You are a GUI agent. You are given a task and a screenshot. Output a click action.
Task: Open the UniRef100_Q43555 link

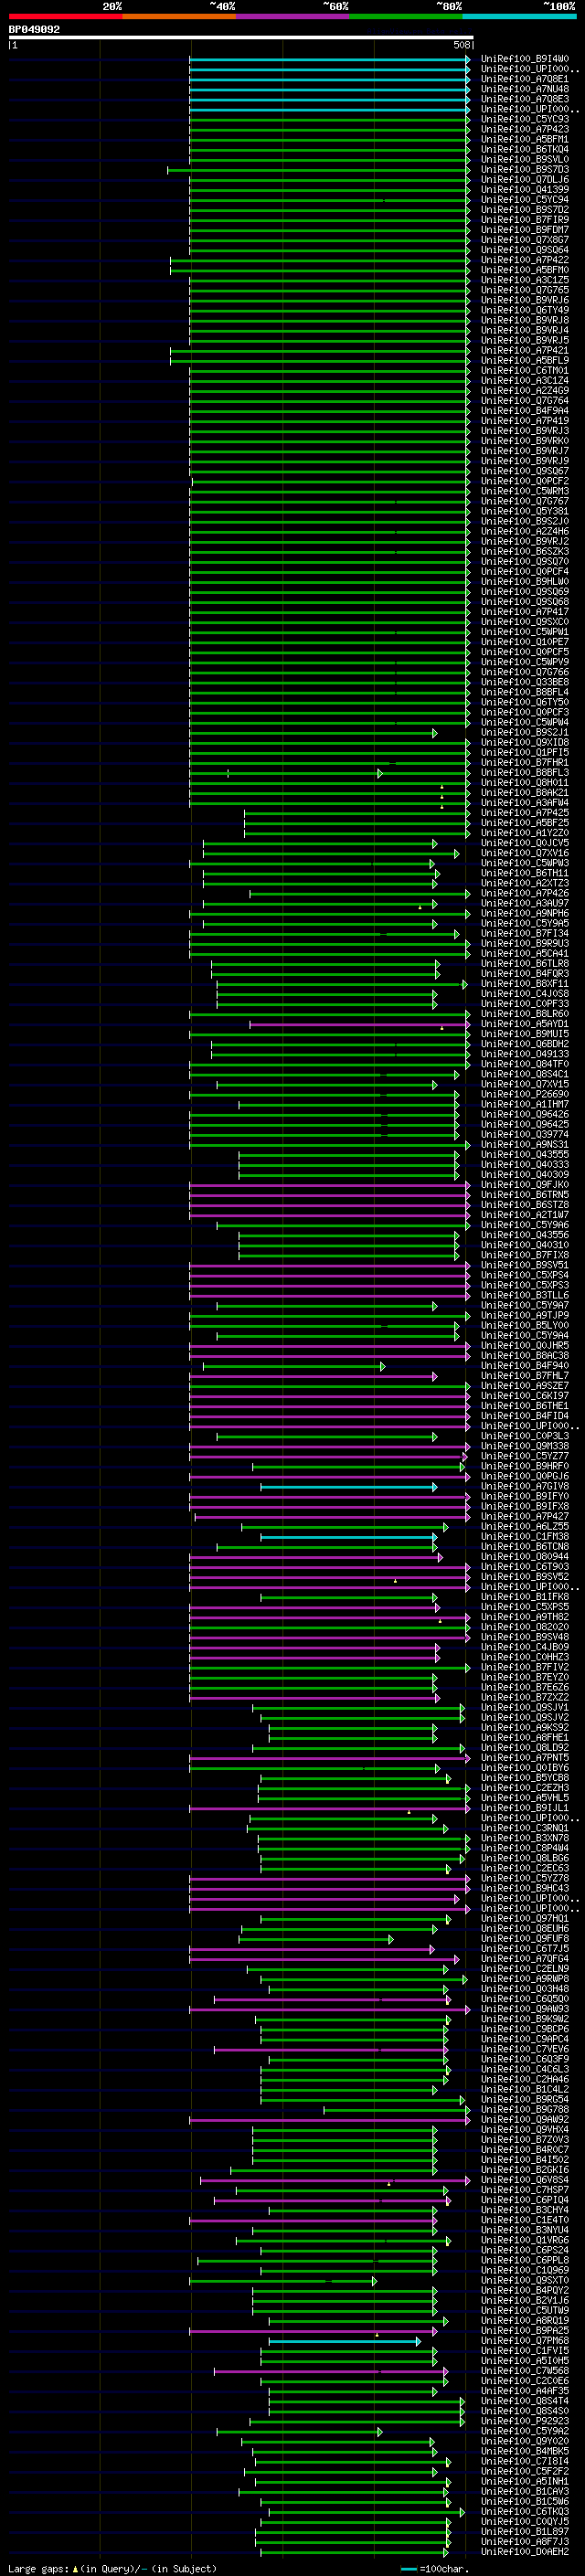(x=524, y=1154)
